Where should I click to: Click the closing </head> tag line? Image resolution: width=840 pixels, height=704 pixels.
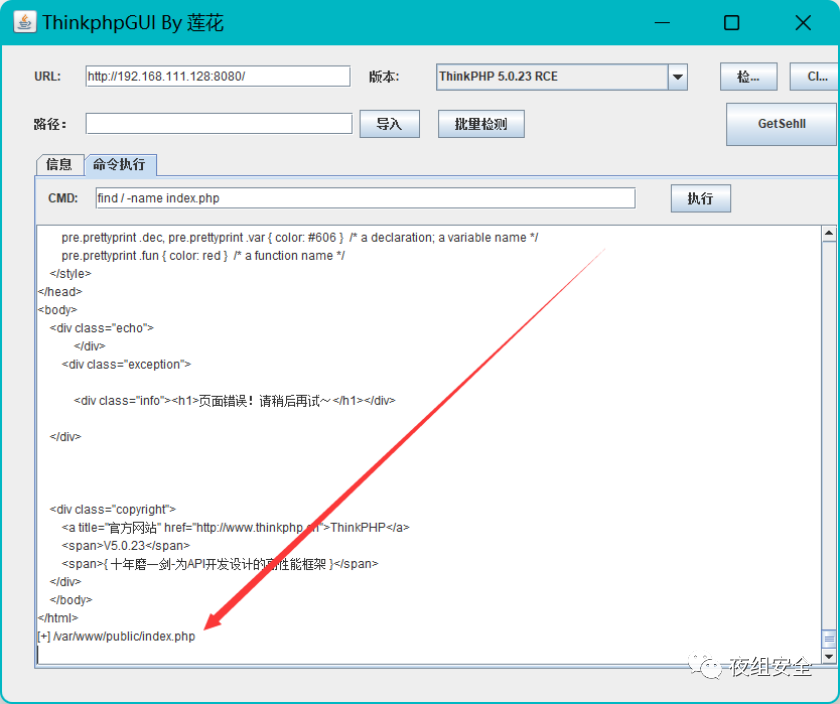pos(60,291)
